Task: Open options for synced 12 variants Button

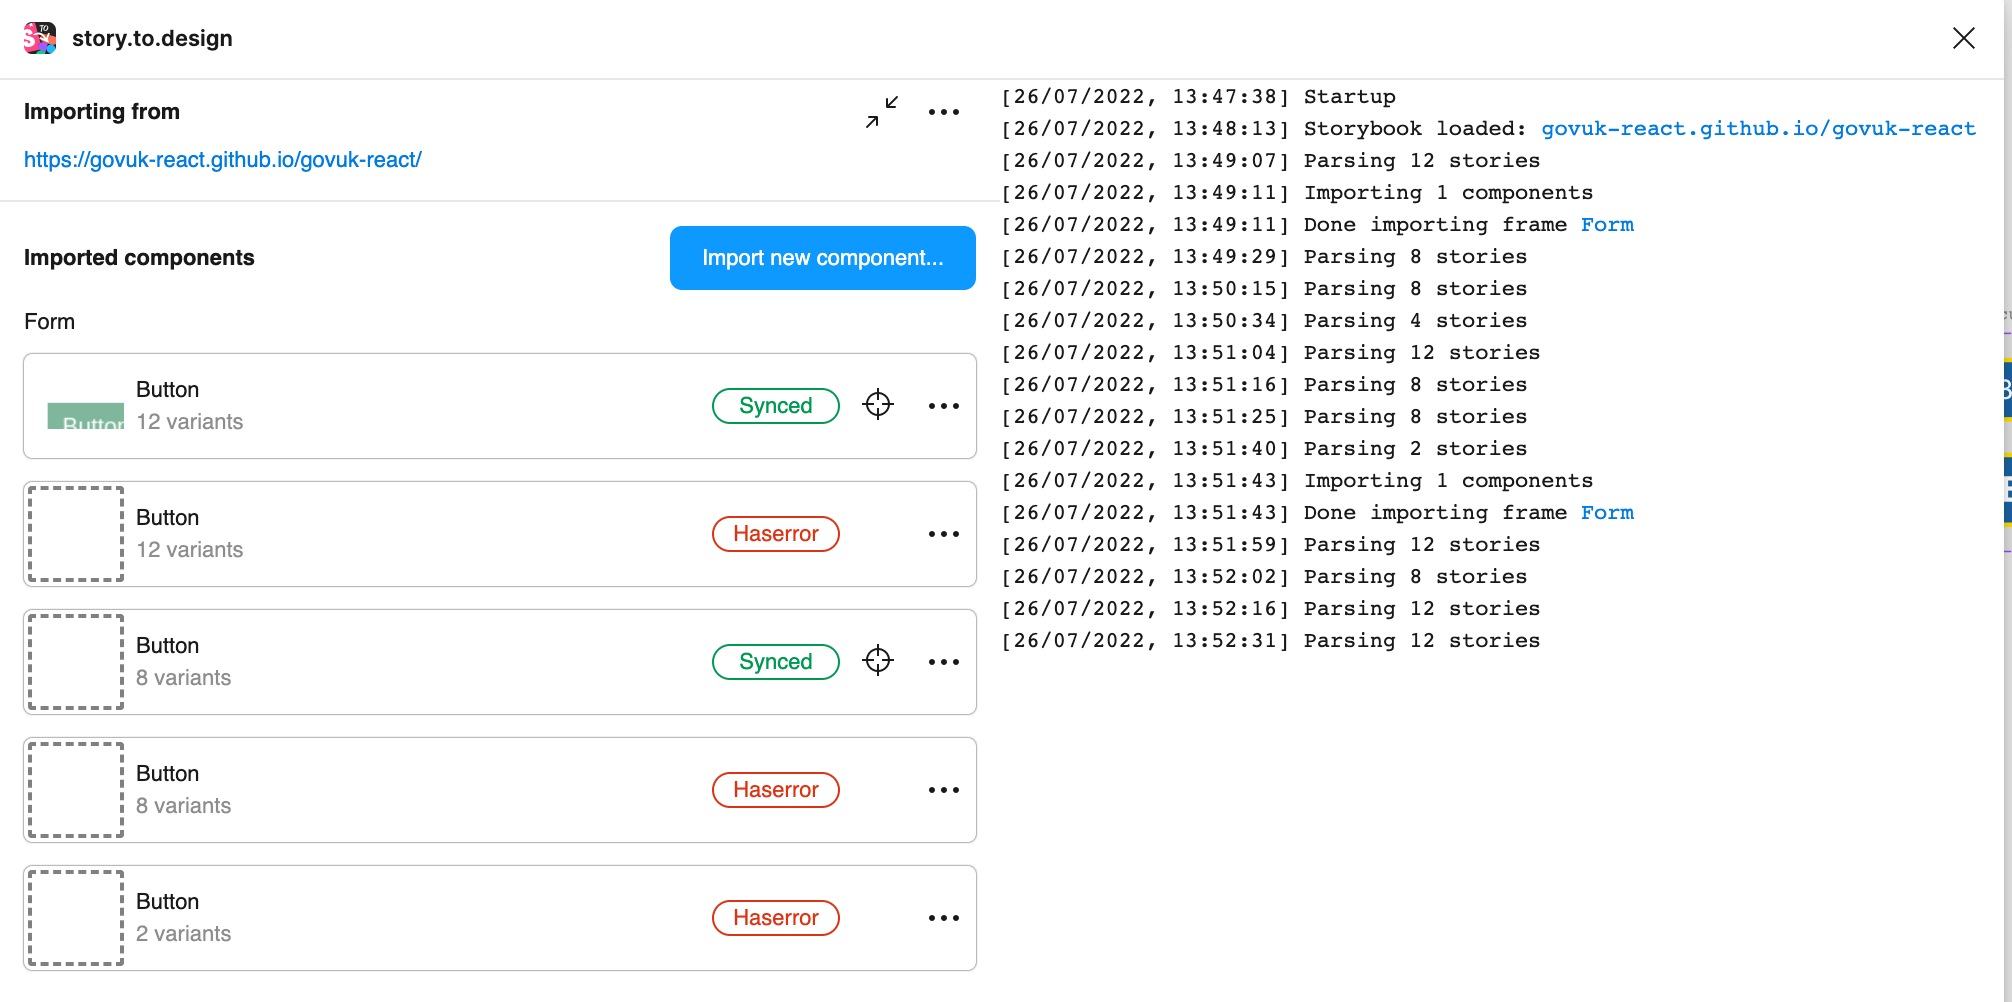Action: [x=944, y=406]
